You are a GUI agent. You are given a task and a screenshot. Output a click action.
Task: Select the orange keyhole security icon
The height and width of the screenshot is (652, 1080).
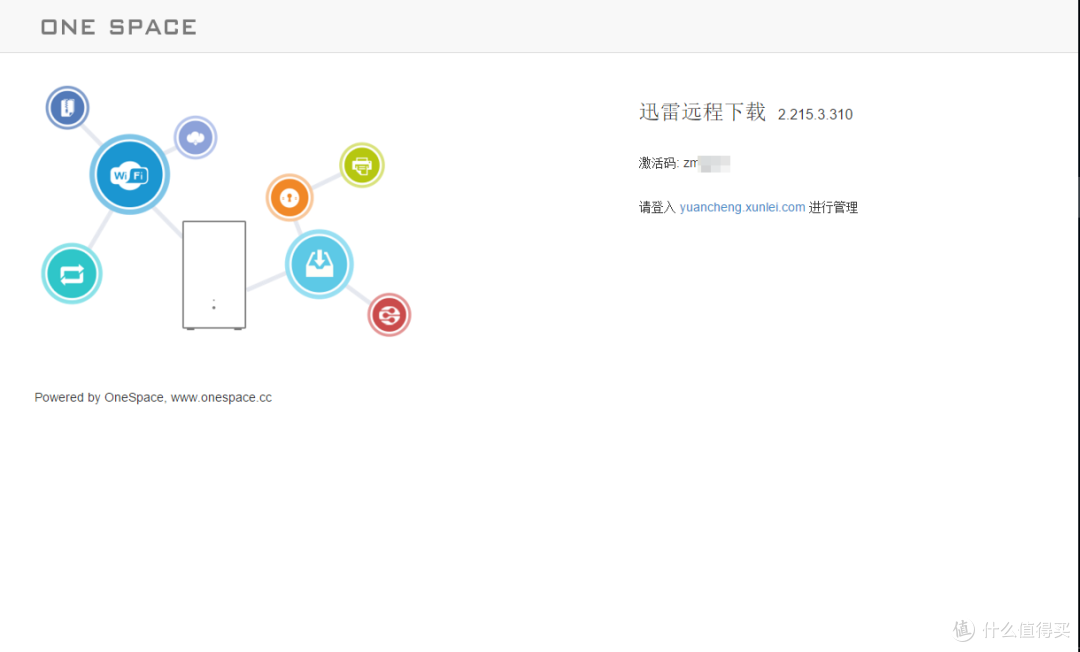click(x=289, y=198)
